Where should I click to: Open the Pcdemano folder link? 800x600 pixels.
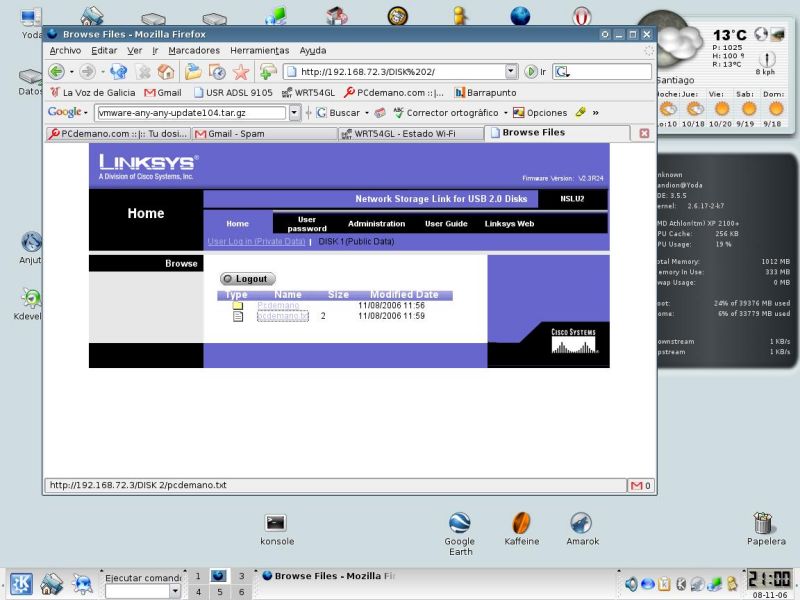coord(278,305)
